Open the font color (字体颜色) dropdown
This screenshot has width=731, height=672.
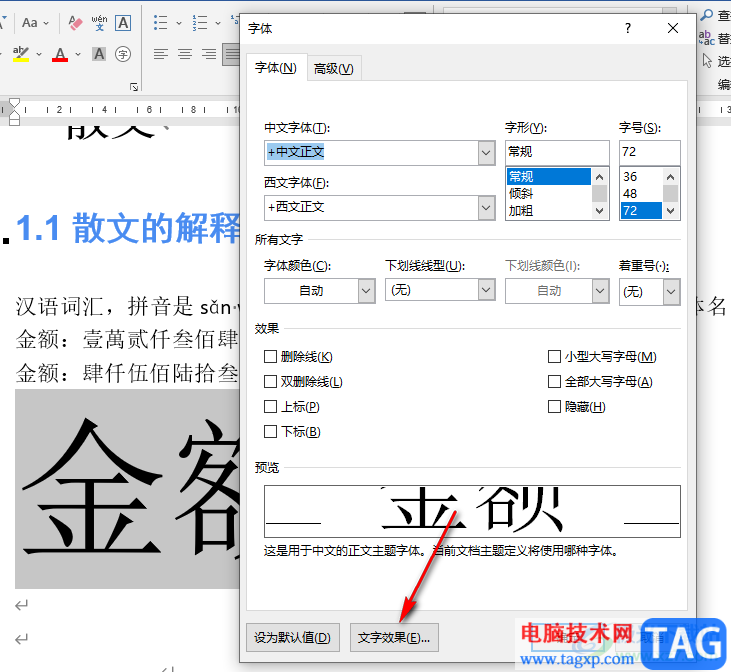pyautogui.click(x=366, y=291)
